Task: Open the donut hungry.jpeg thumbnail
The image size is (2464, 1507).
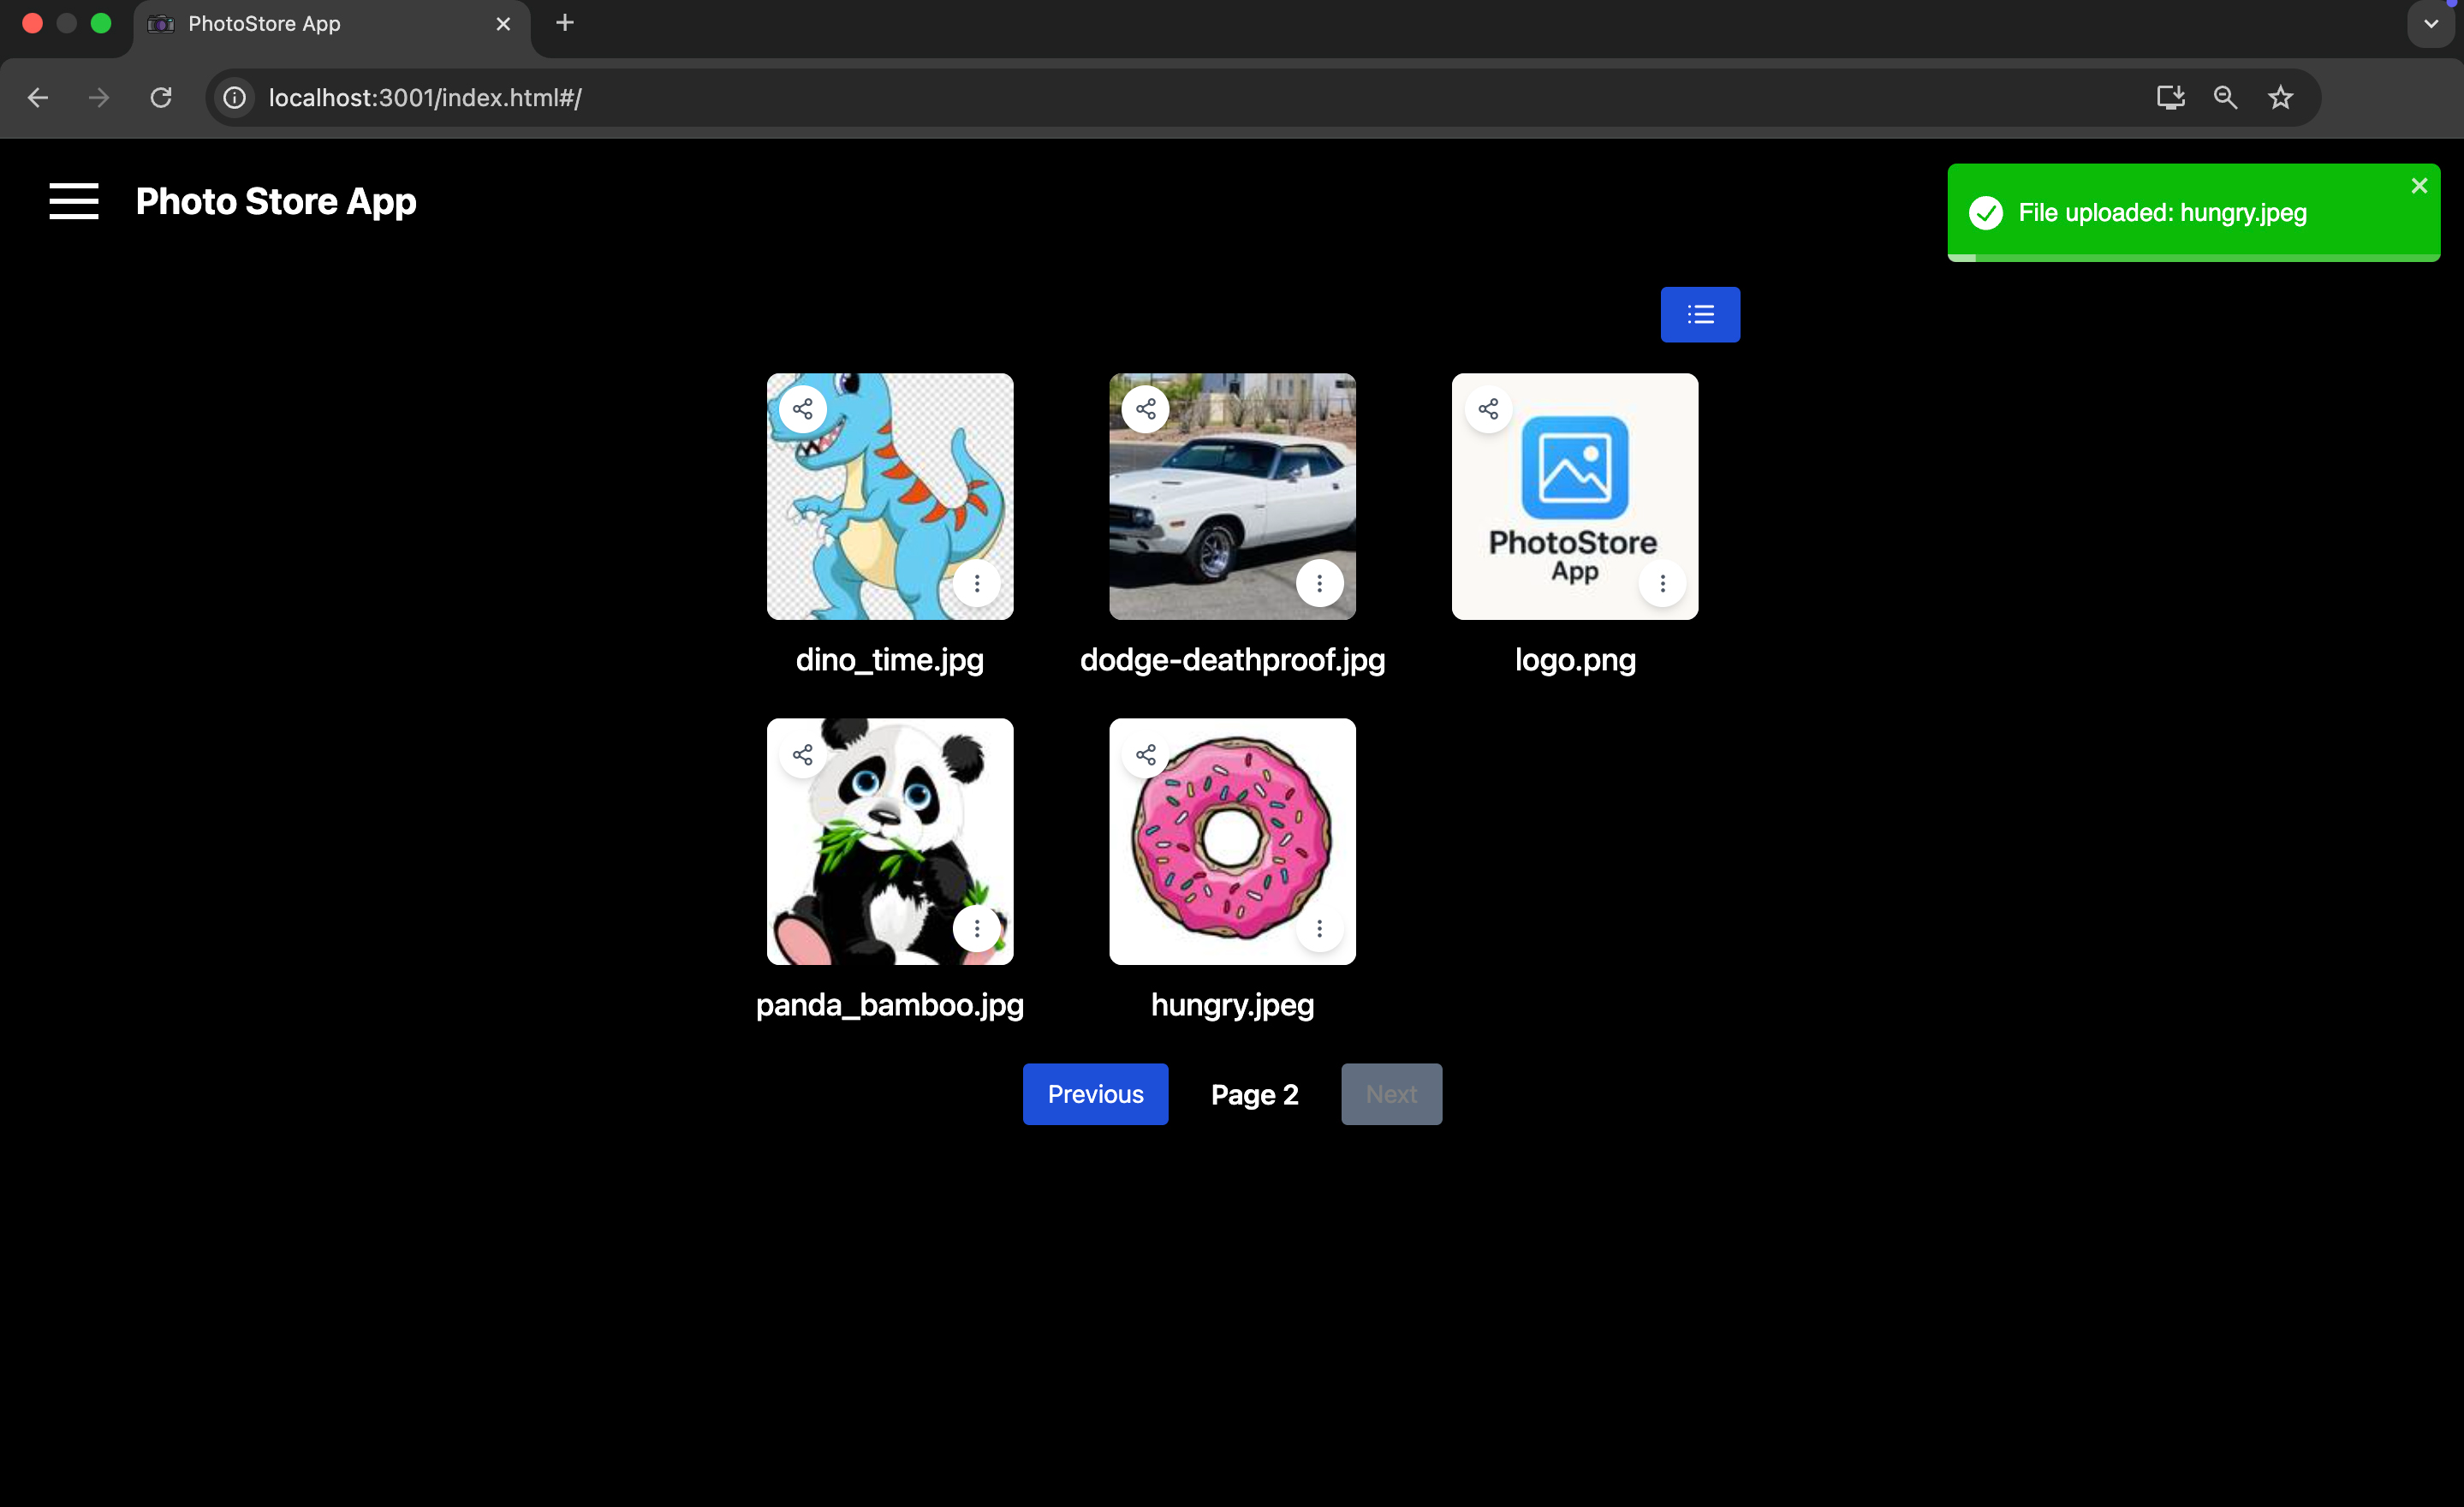Action: coord(1232,841)
